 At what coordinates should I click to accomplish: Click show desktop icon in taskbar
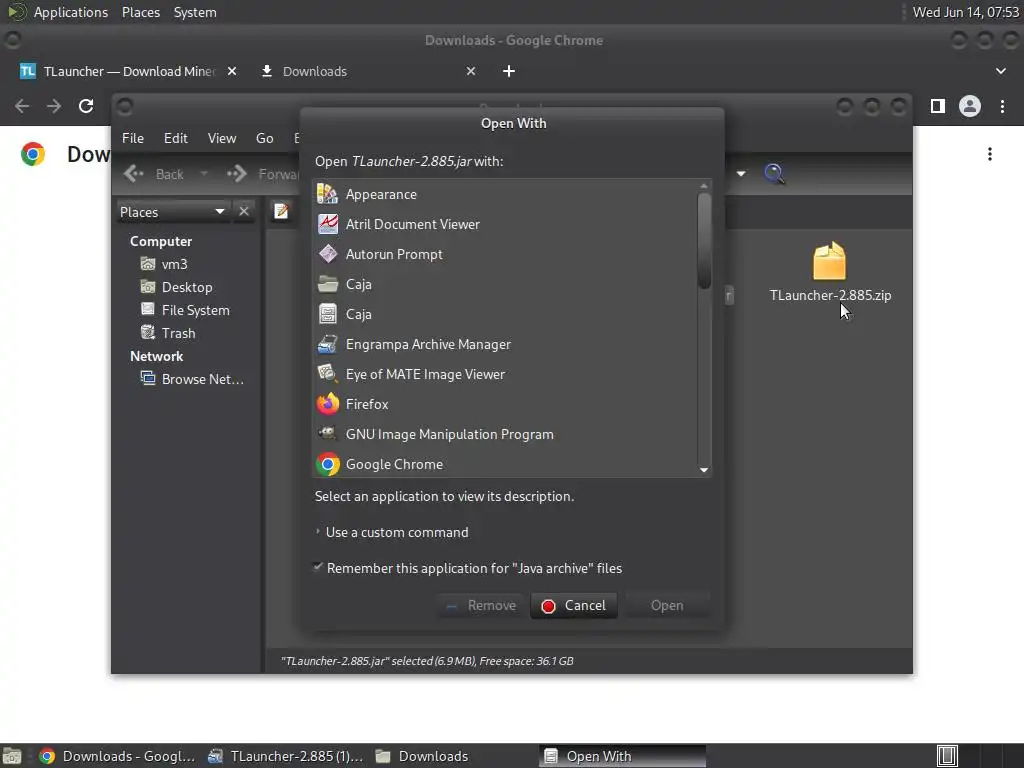tap(12, 756)
